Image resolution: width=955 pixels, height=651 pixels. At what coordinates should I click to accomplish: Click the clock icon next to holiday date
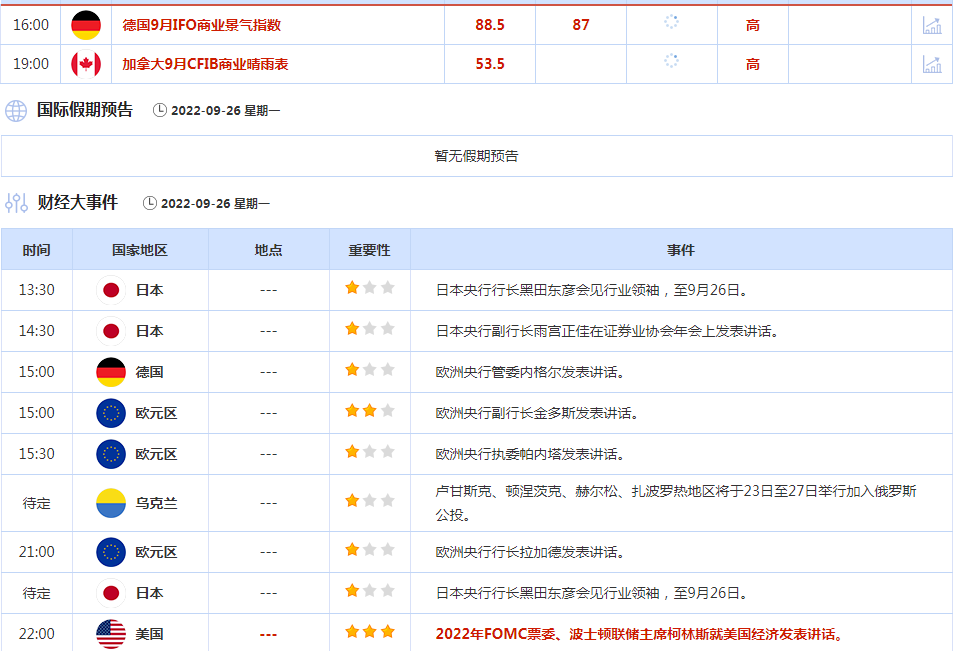(160, 111)
